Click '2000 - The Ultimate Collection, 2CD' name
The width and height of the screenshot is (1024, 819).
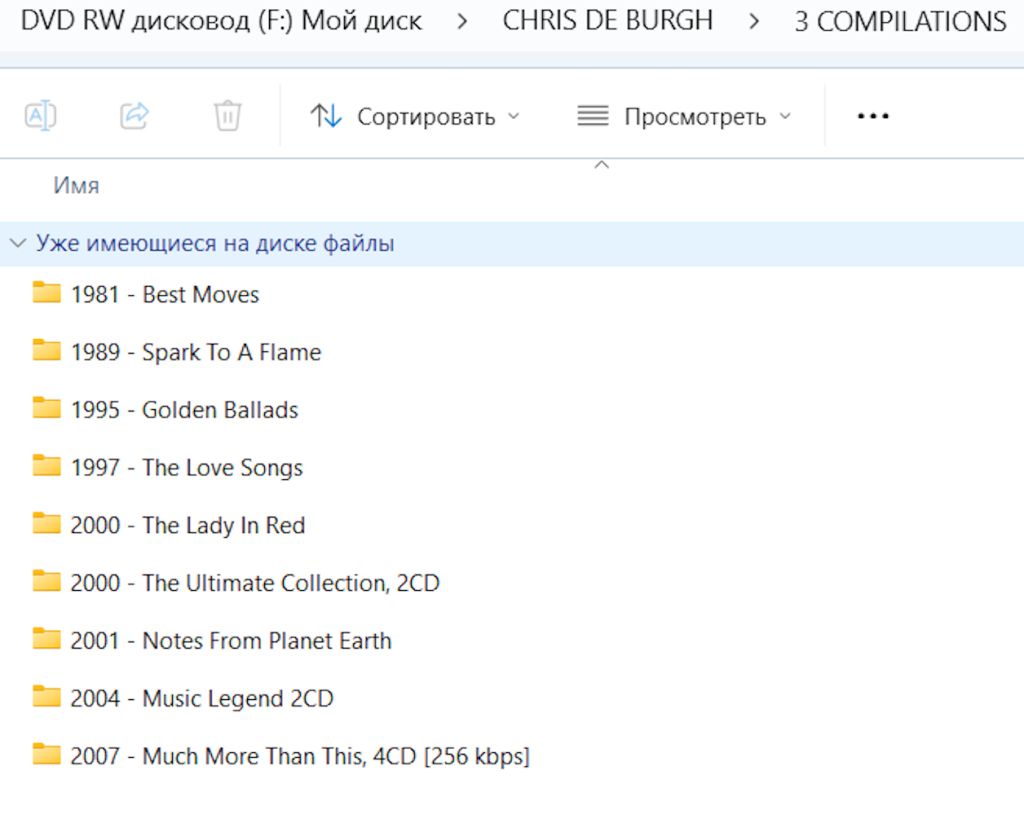click(x=255, y=583)
